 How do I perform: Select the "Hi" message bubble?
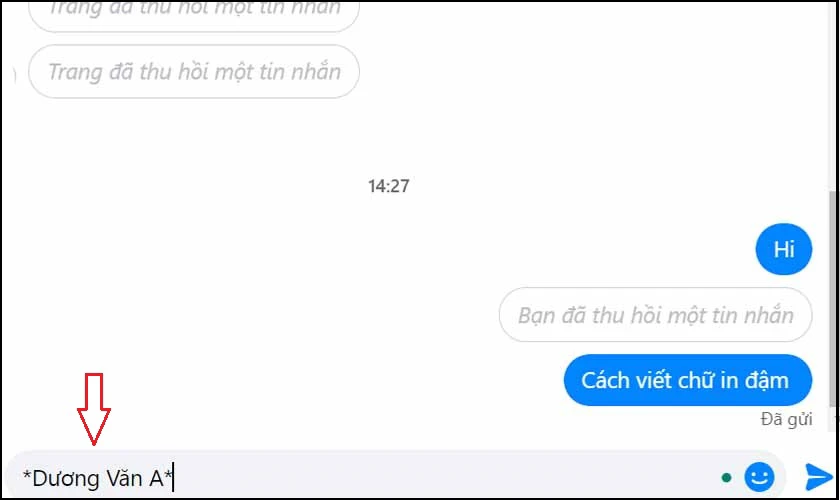tap(784, 249)
